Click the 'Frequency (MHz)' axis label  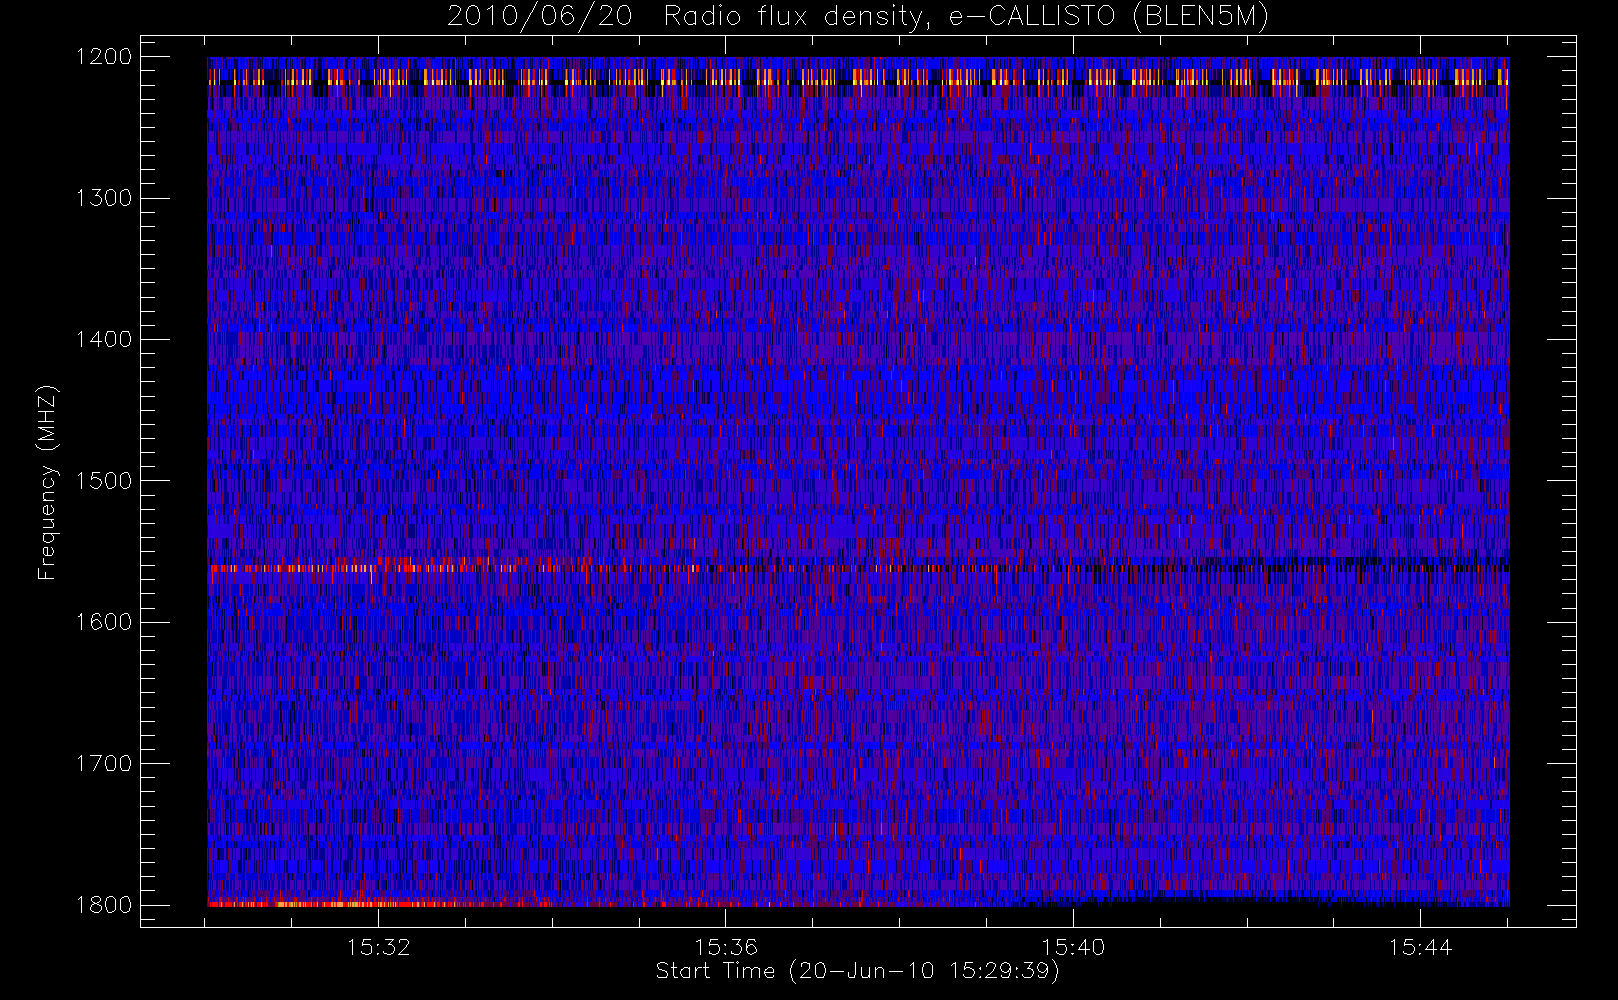[47, 482]
